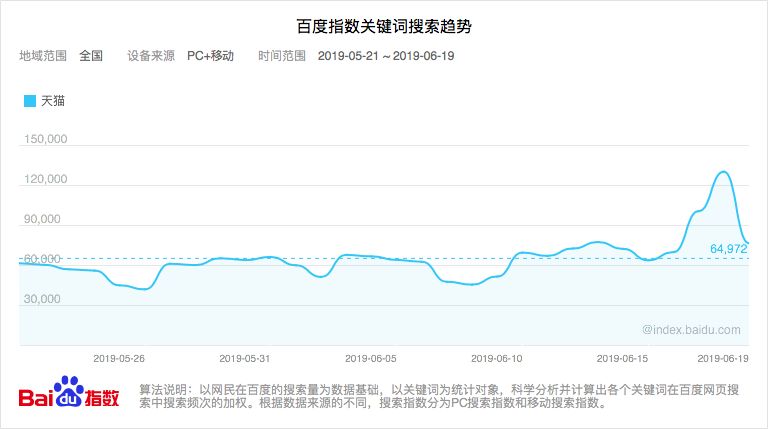The width and height of the screenshot is (768, 429).
Task: Click the 2019-05-26 x-axis date
Action: (x=119, y=358)
